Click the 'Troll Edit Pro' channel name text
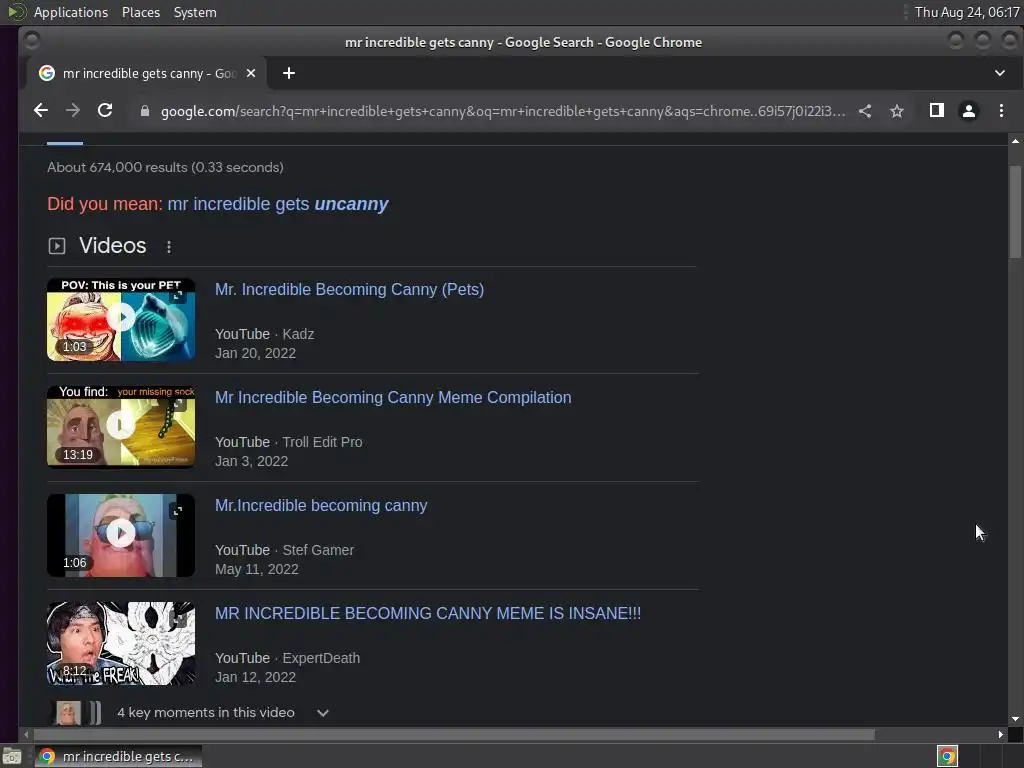 [322, 442]
